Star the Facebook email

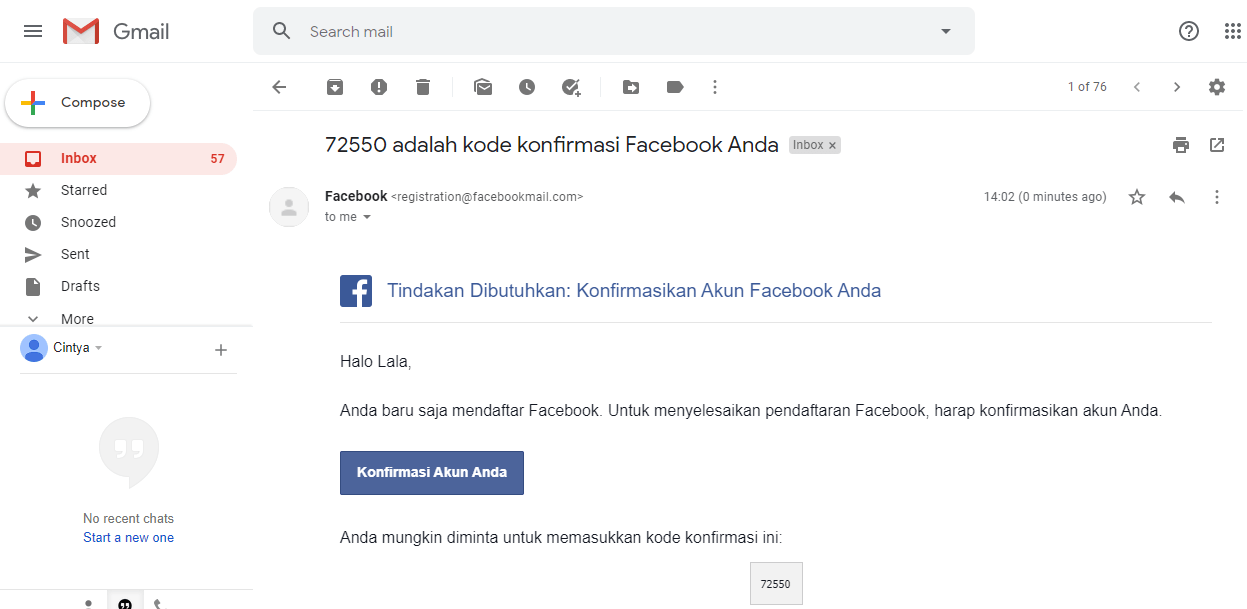(1137, 197)
